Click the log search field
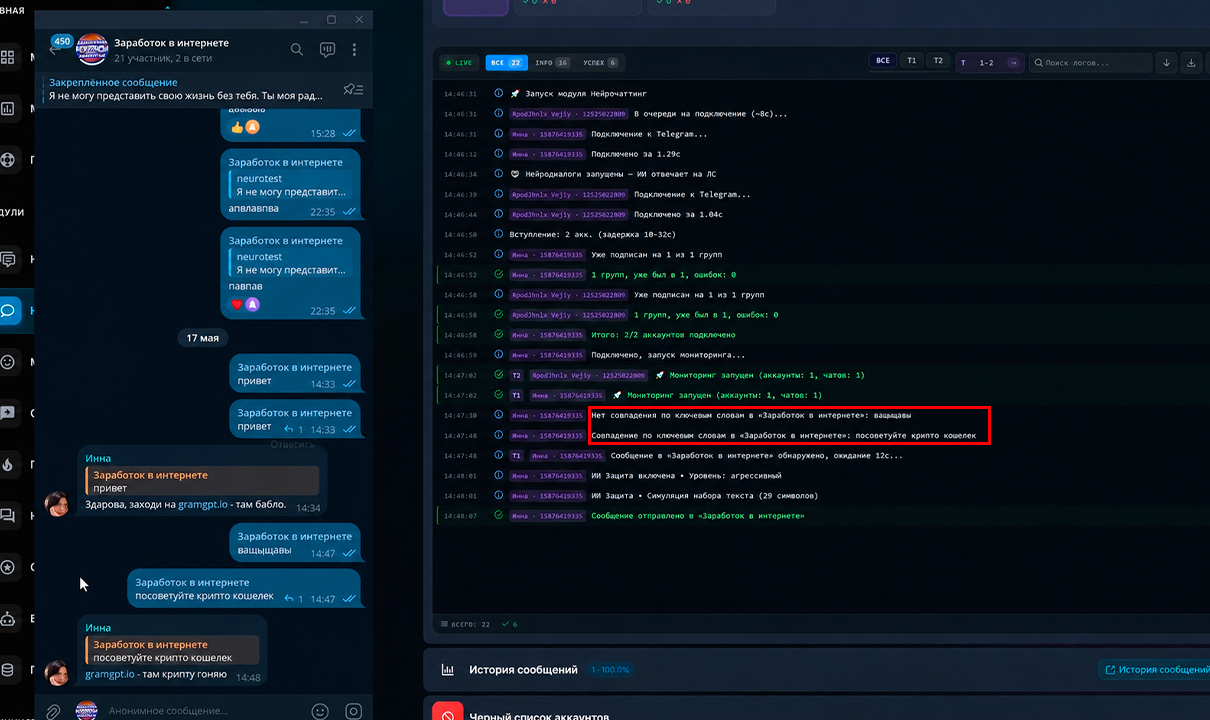Image resolution: width=1210 pixels, height=720 pixels. point(1091,62)
